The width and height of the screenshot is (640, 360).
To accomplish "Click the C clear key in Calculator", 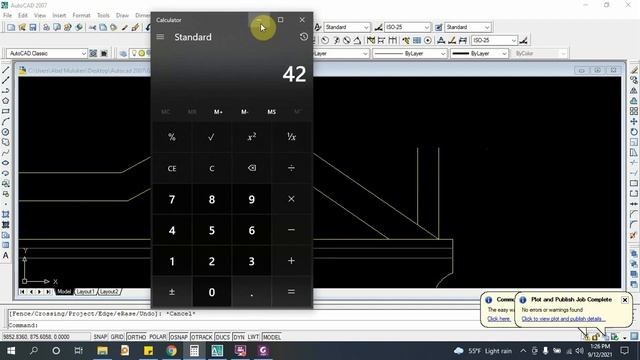I will 211,168.
